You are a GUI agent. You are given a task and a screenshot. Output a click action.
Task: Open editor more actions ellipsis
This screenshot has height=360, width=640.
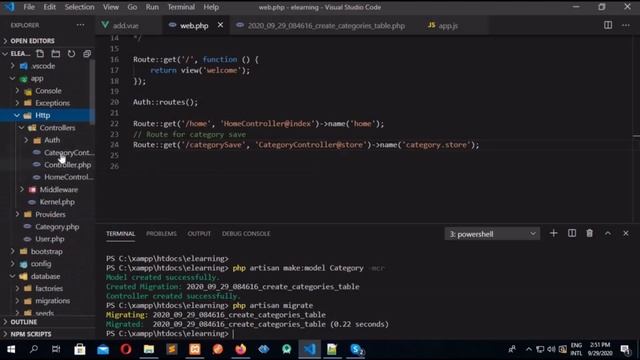626,25
